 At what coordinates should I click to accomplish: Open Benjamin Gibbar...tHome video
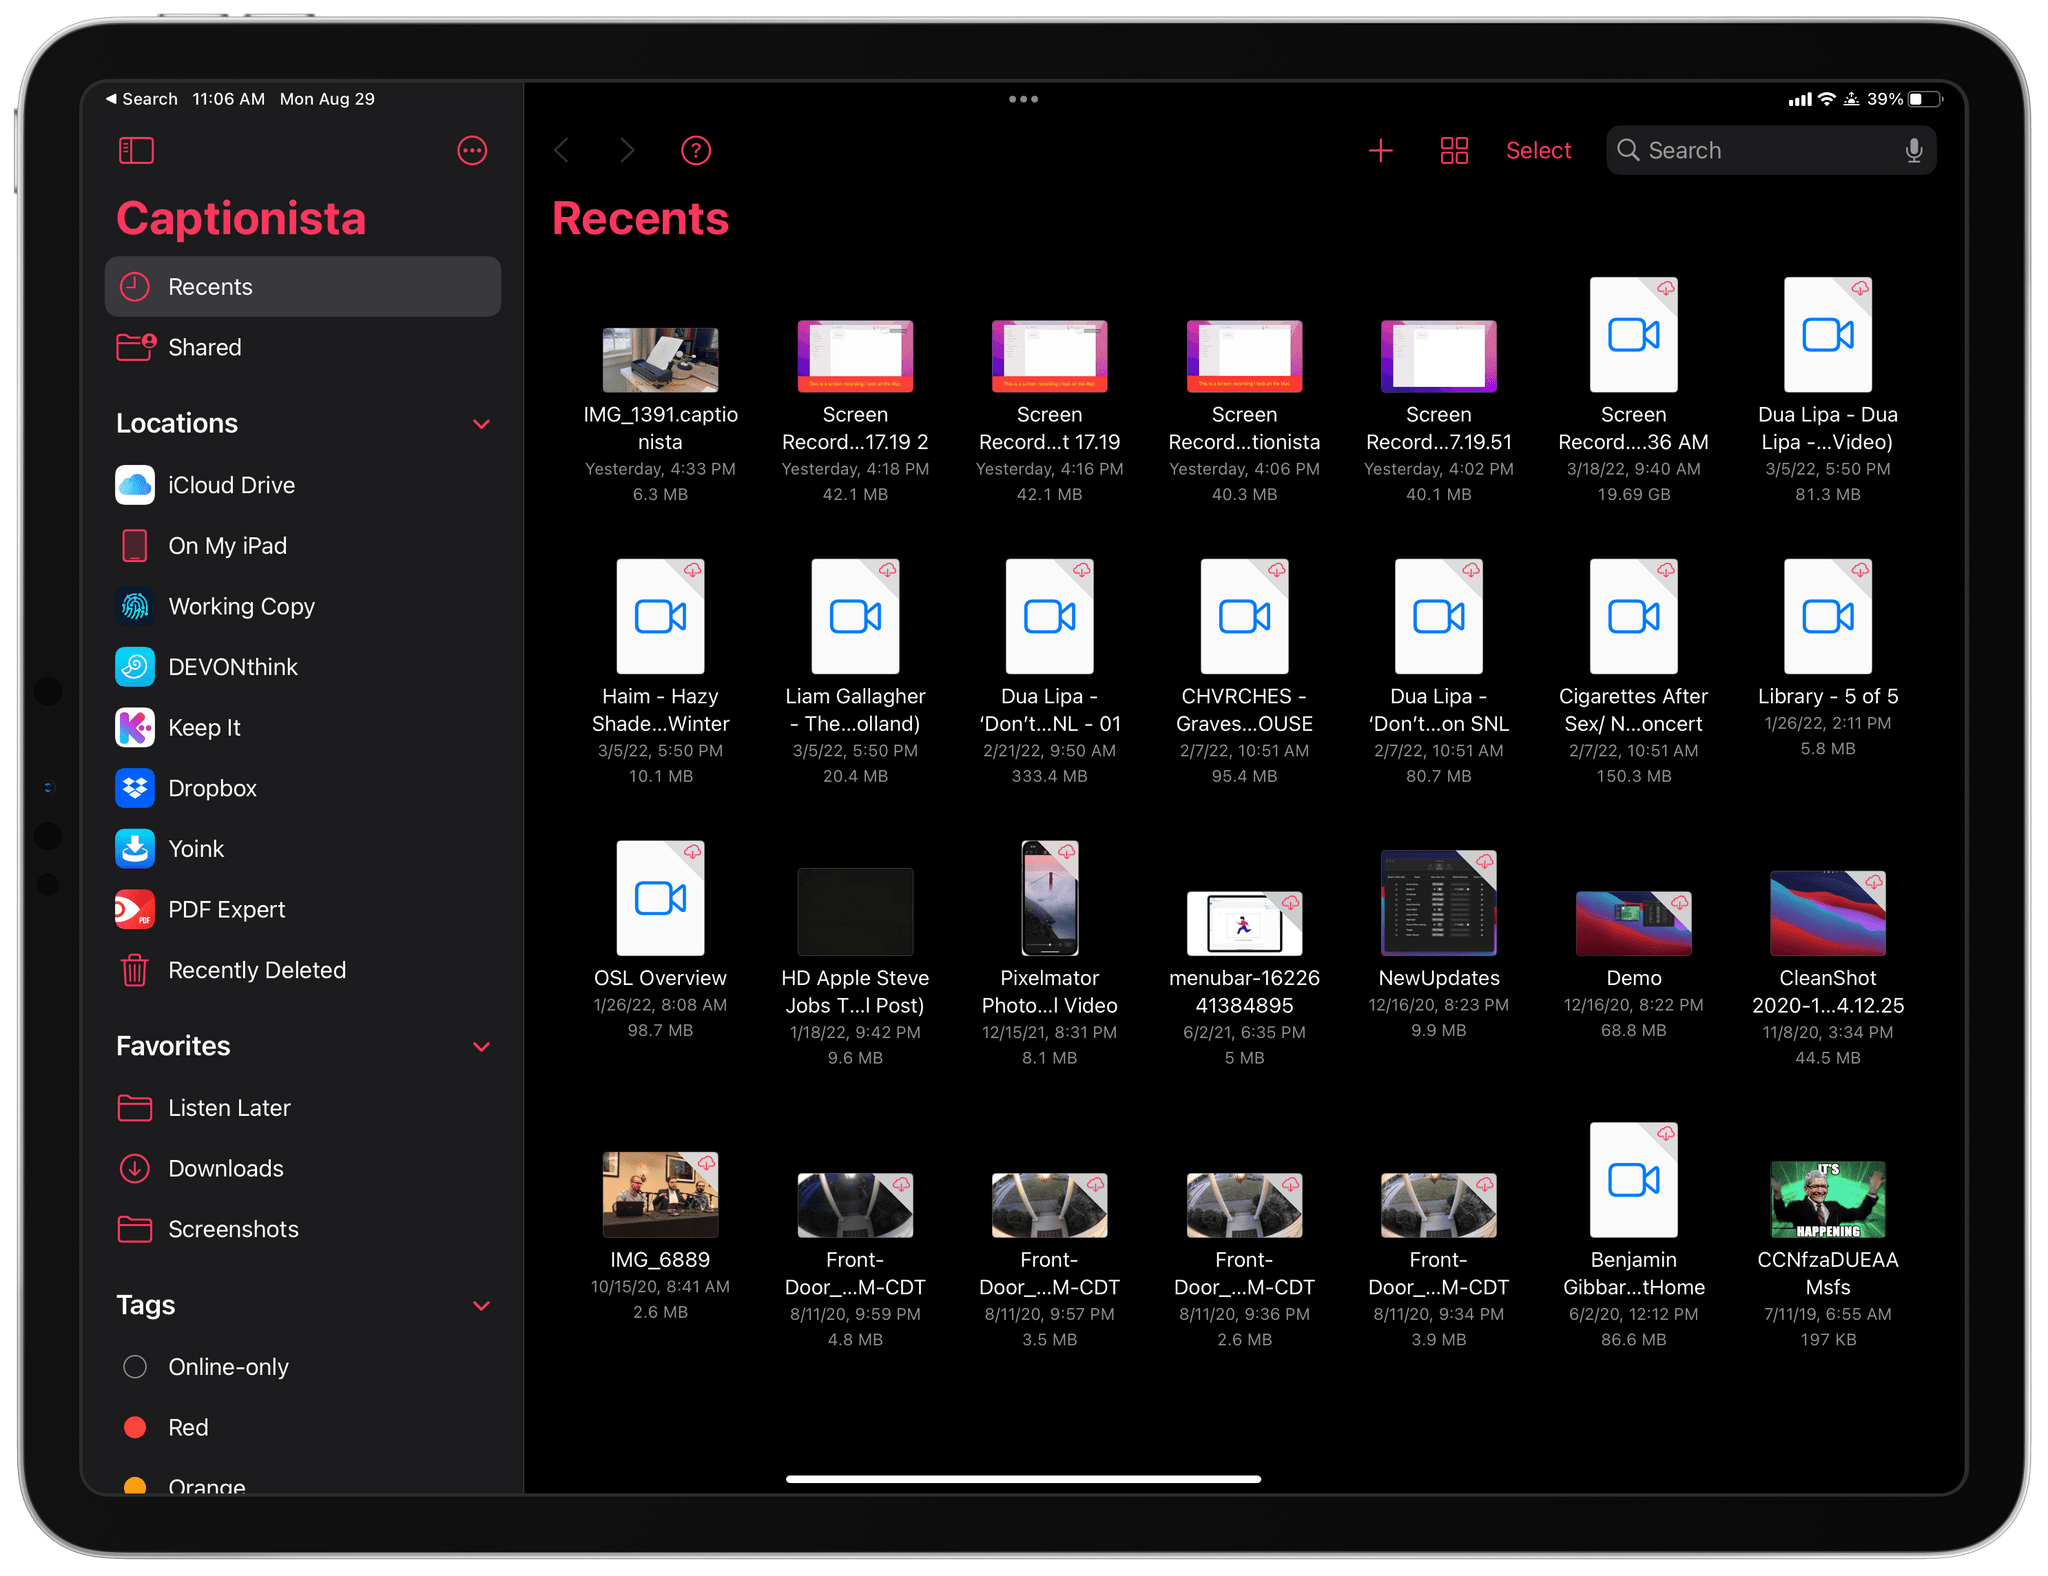coord(1633,1237)
